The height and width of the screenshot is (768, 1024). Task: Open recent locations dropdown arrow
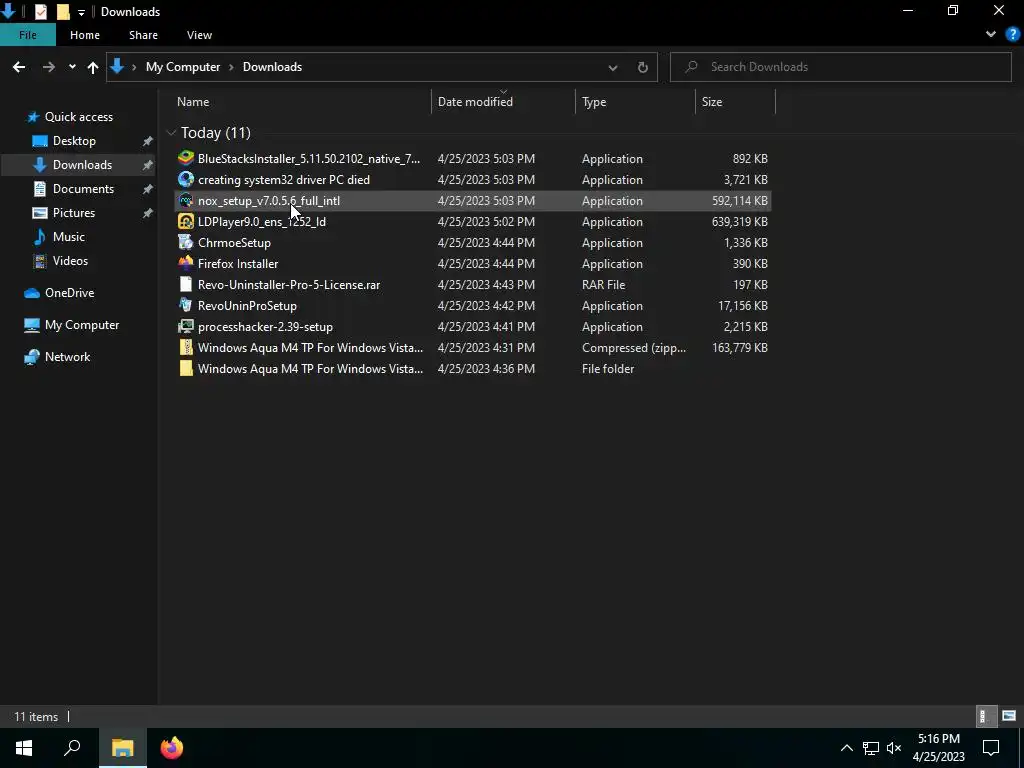point(72,67)
